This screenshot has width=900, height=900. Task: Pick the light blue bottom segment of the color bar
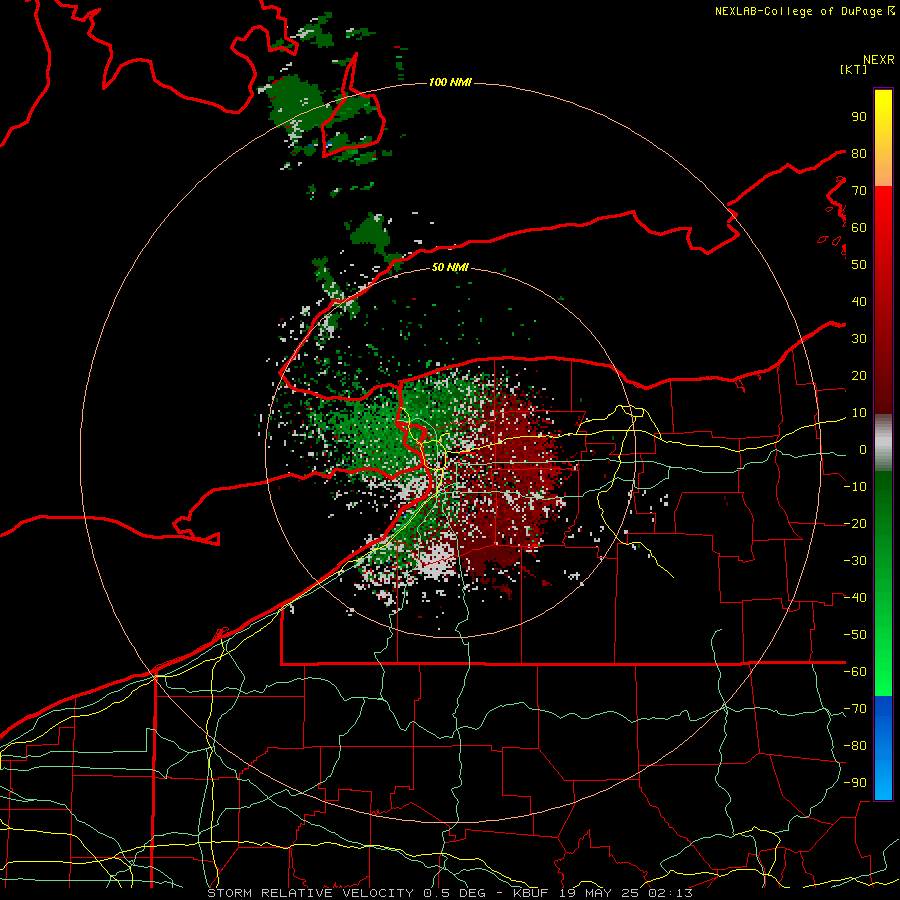point(883,781)
